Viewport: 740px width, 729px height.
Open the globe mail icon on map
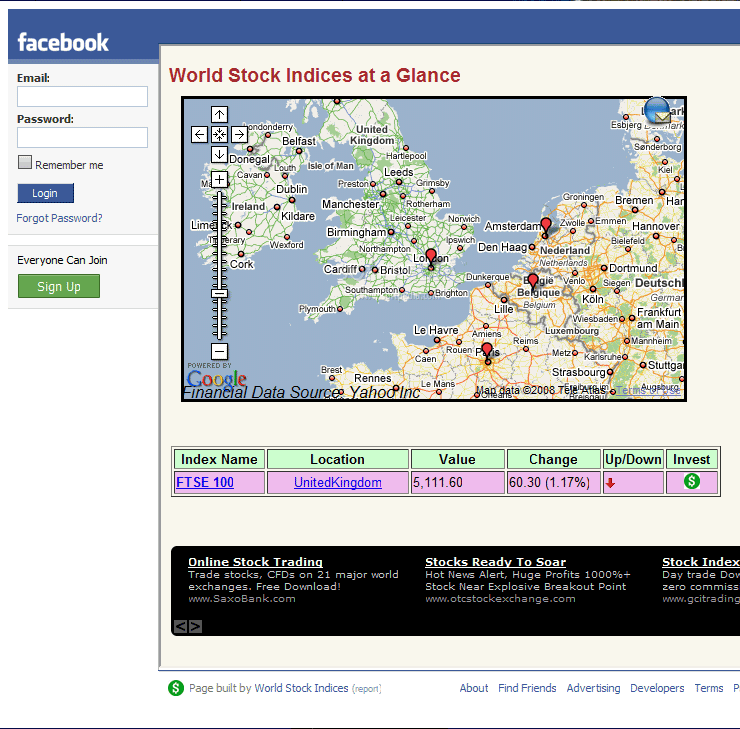coord(657,111)
